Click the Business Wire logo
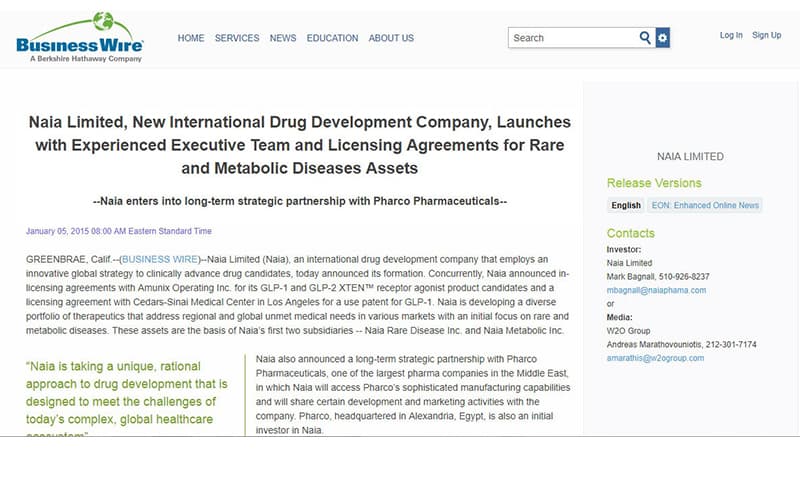800x500 pixels. (x=80, y=37)
